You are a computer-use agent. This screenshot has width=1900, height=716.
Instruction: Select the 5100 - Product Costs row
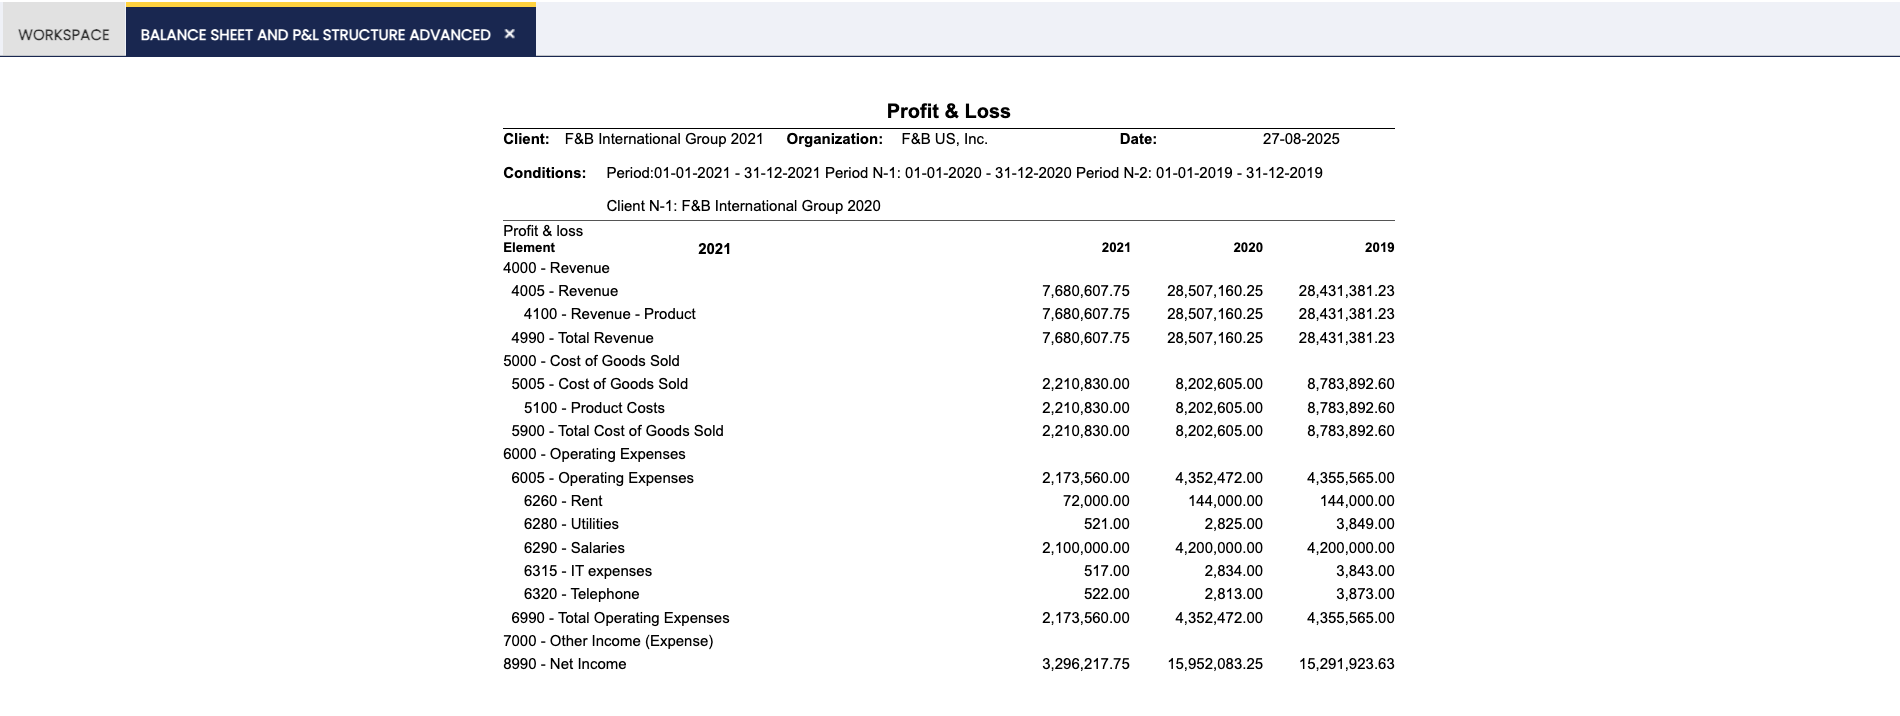[594, 408]
